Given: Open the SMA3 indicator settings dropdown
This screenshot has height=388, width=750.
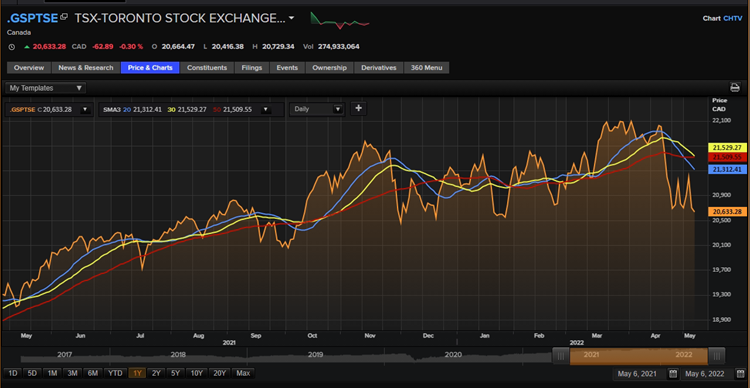Looking at the screenshot, I should [265, 110].
